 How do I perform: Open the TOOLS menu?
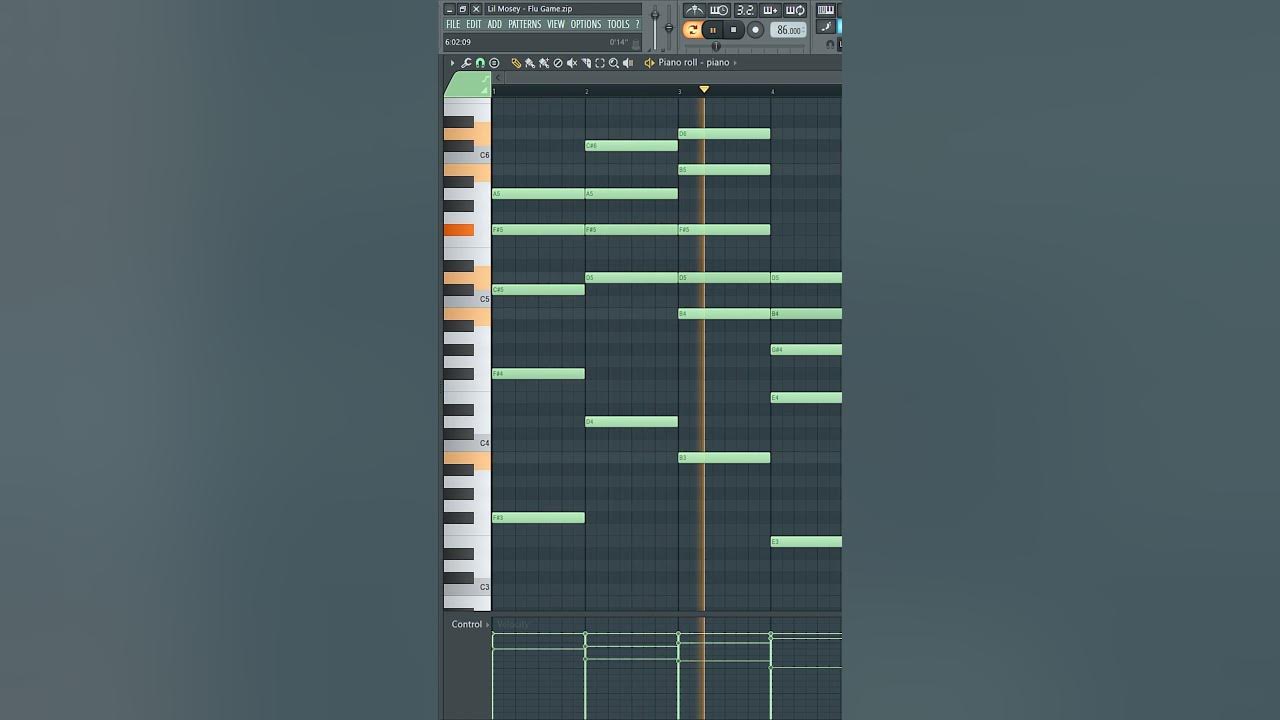(619, 24)
